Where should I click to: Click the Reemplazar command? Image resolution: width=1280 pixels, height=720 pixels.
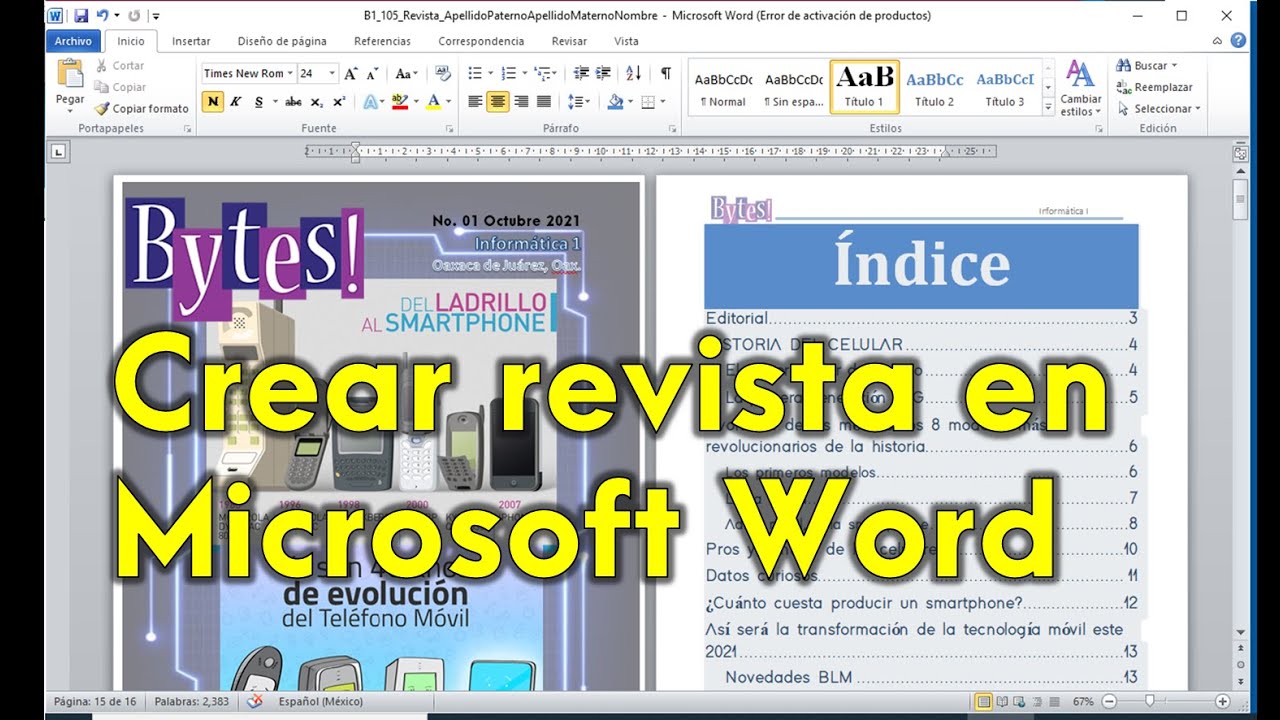tap(1155, 87)
